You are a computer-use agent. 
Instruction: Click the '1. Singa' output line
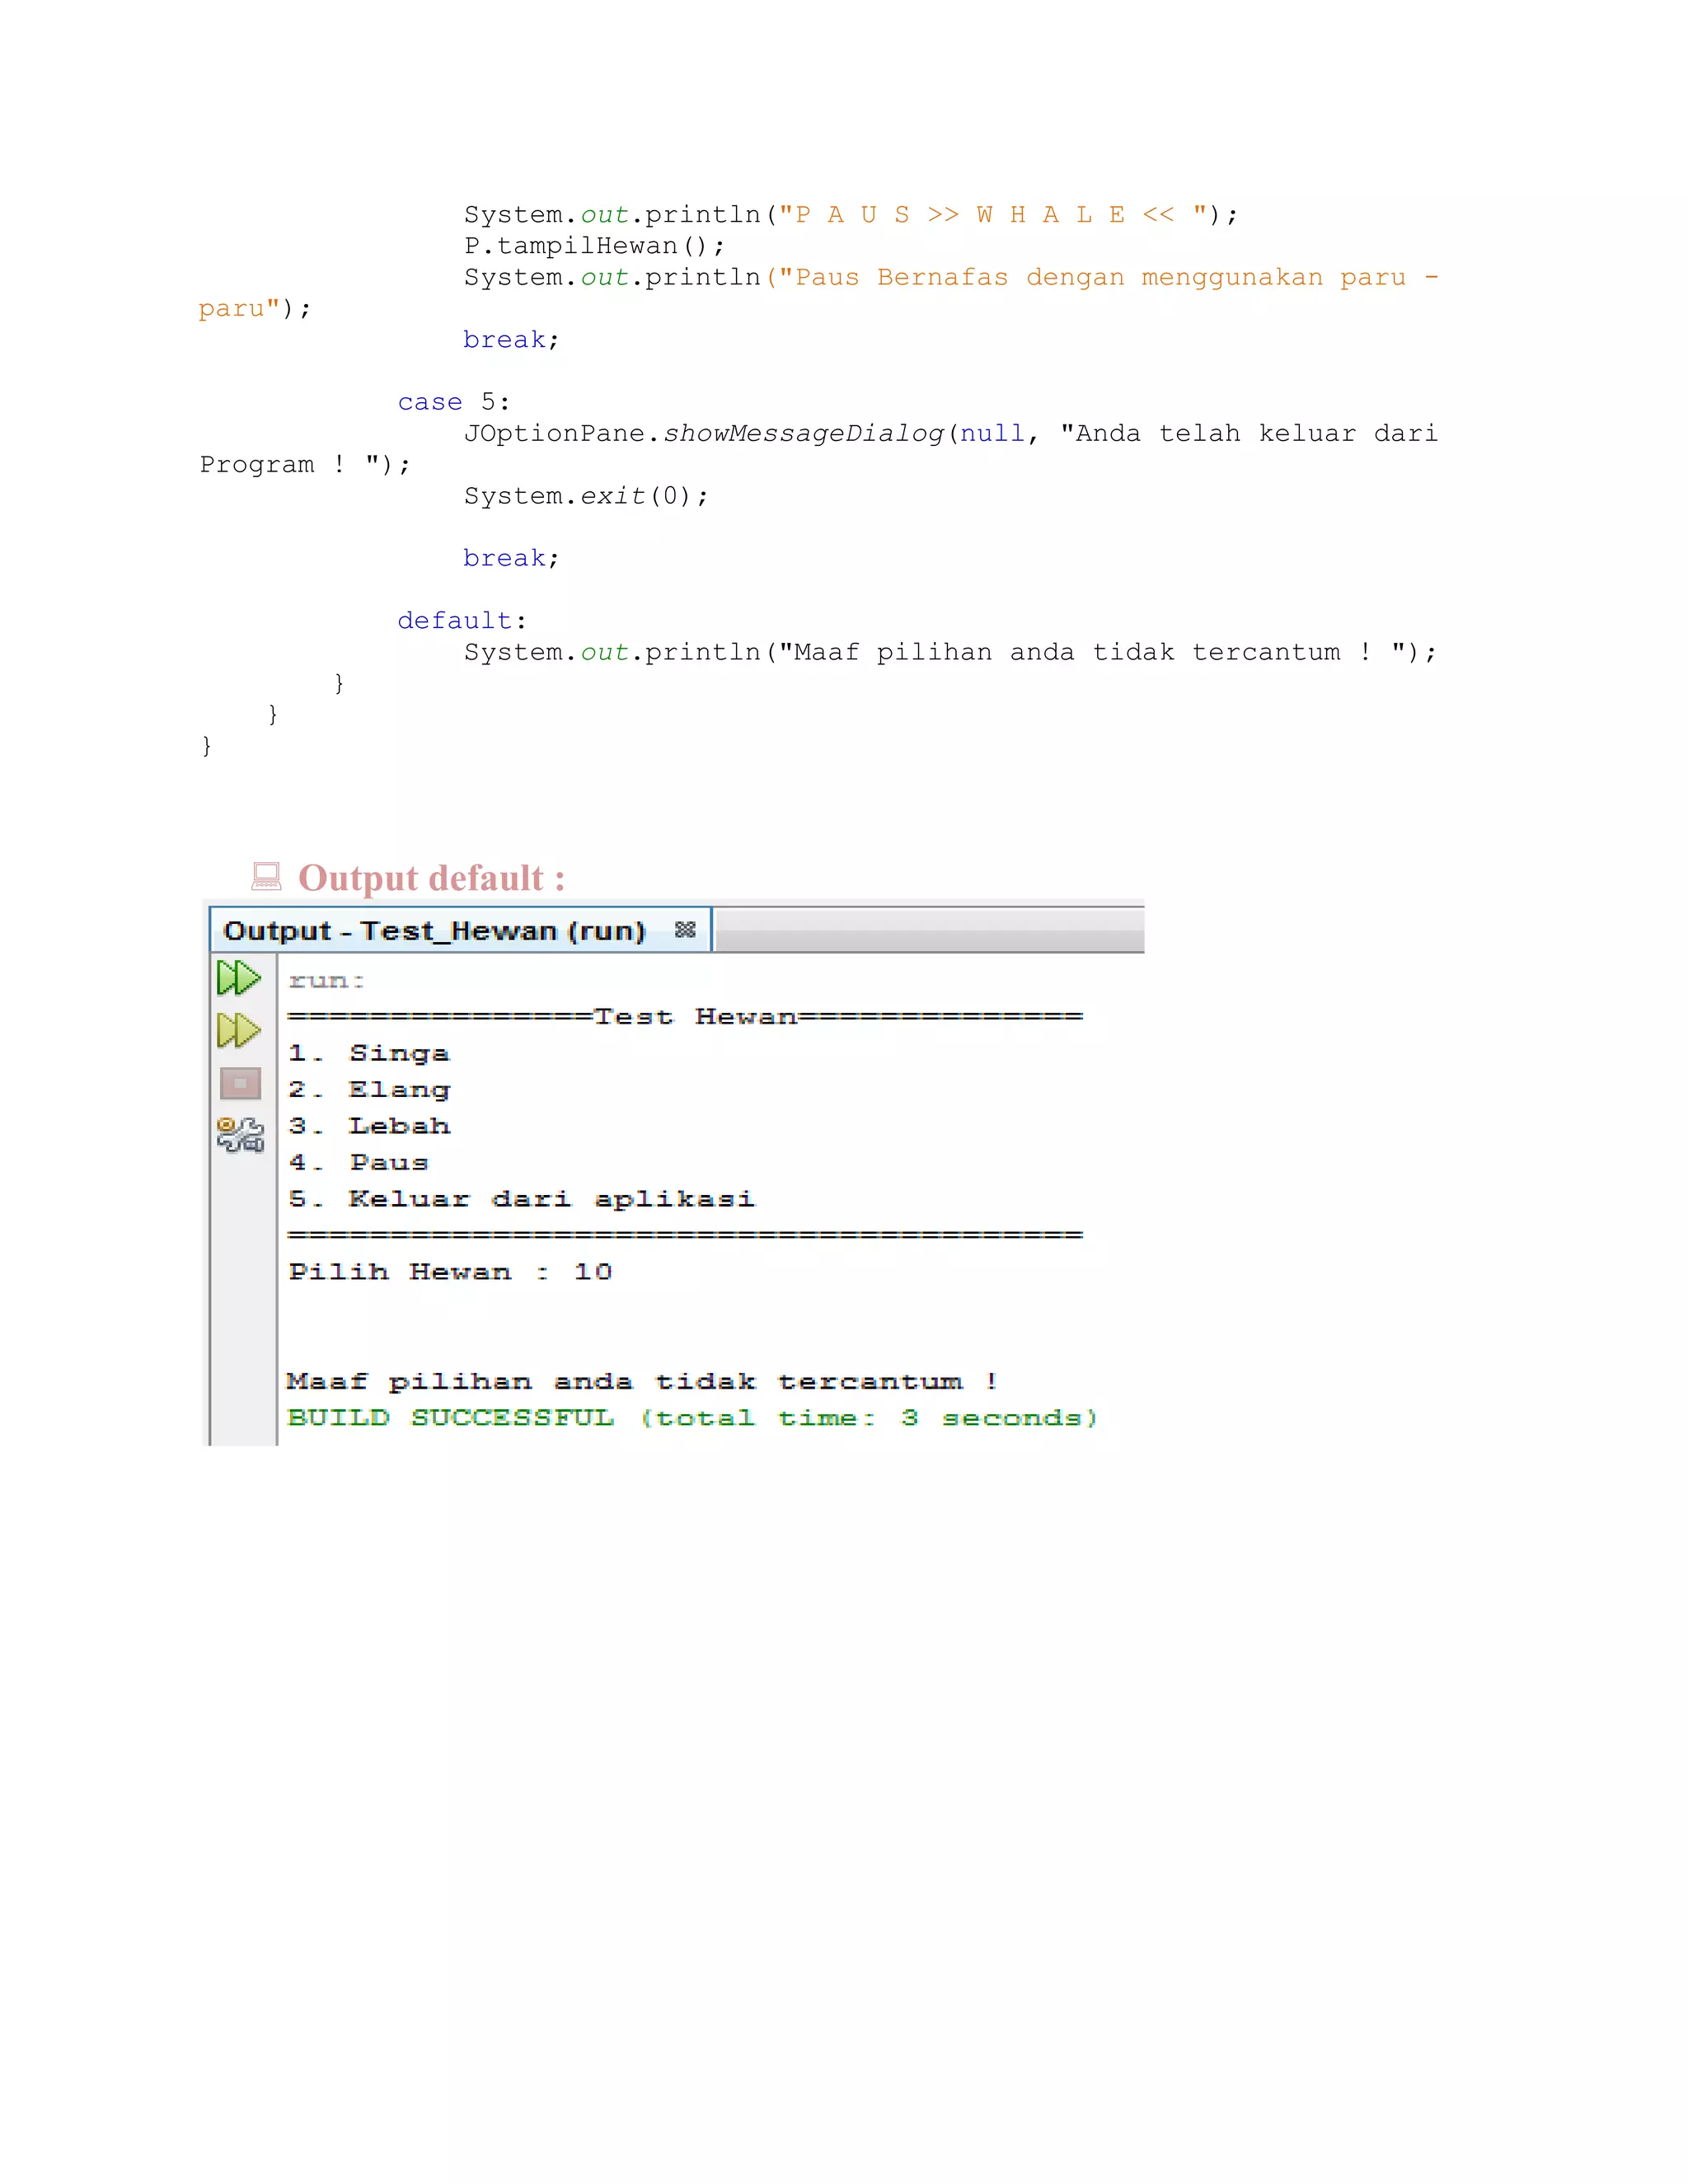(x=369, y=1054)
